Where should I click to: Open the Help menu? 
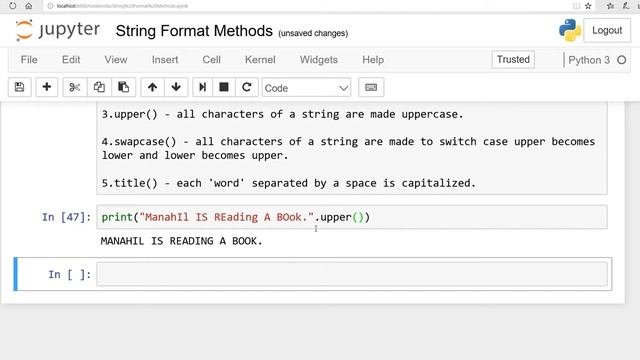pos(373,60)
